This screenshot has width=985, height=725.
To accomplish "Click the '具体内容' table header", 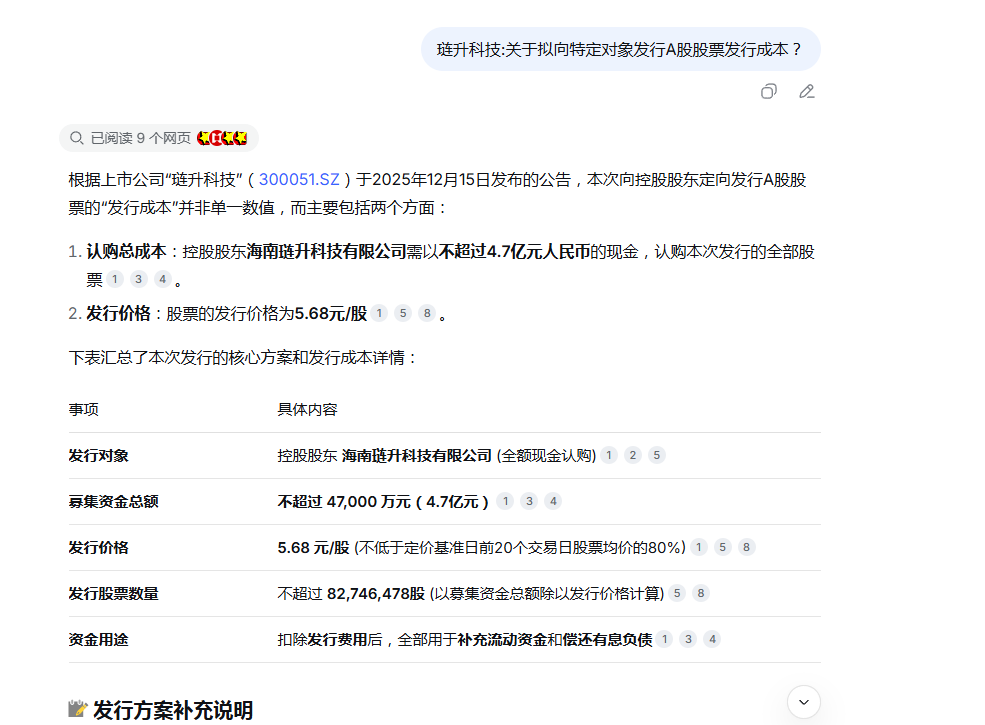I will pyautogui.click(x=308, y=410).
